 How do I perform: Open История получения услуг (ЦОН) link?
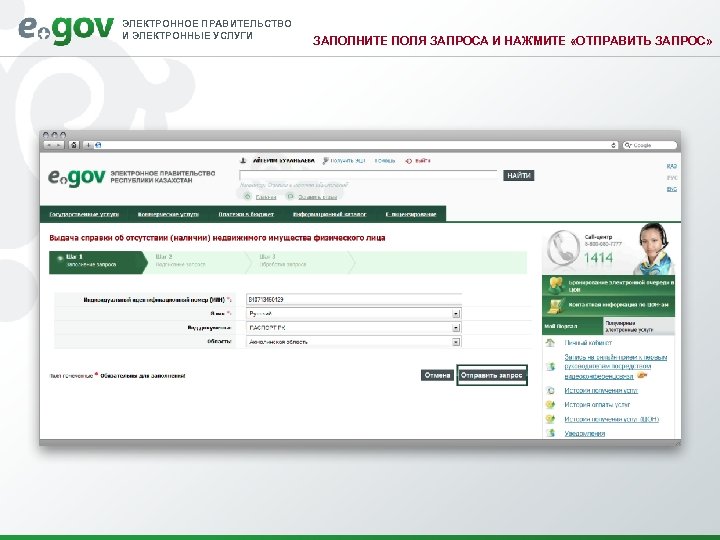click(x=612, y=419)
